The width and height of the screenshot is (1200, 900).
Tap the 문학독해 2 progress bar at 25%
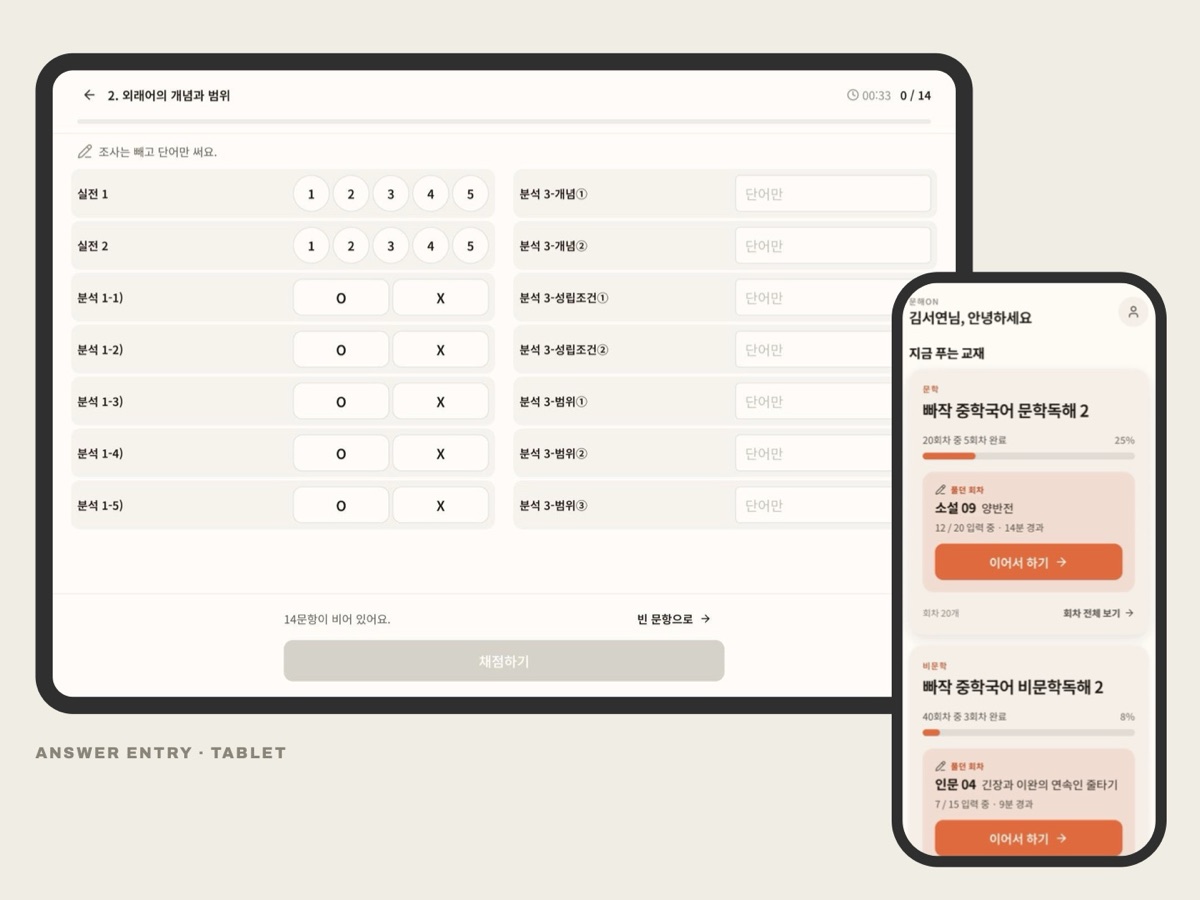tap(1028, 456)
